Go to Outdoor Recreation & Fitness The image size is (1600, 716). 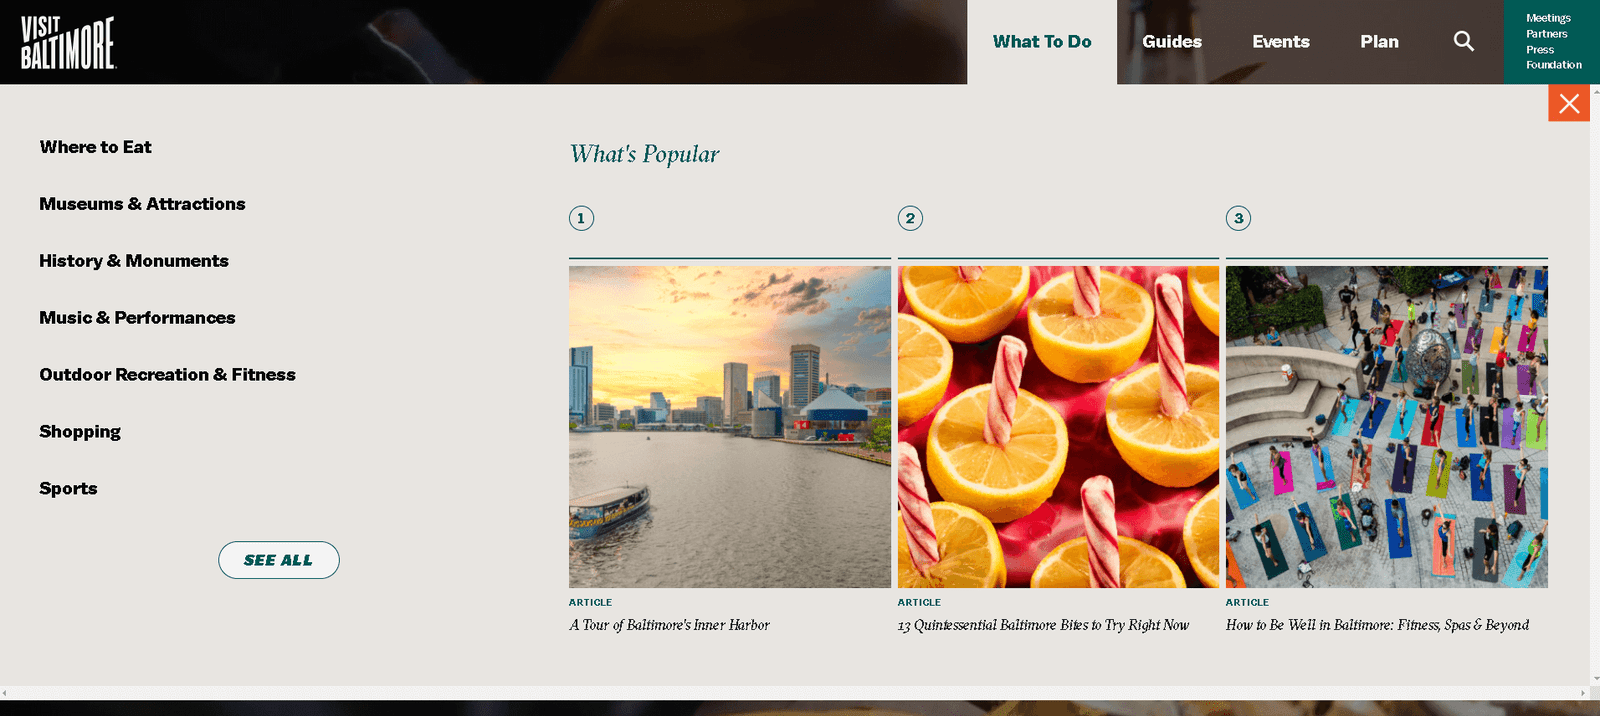(167, 375)
